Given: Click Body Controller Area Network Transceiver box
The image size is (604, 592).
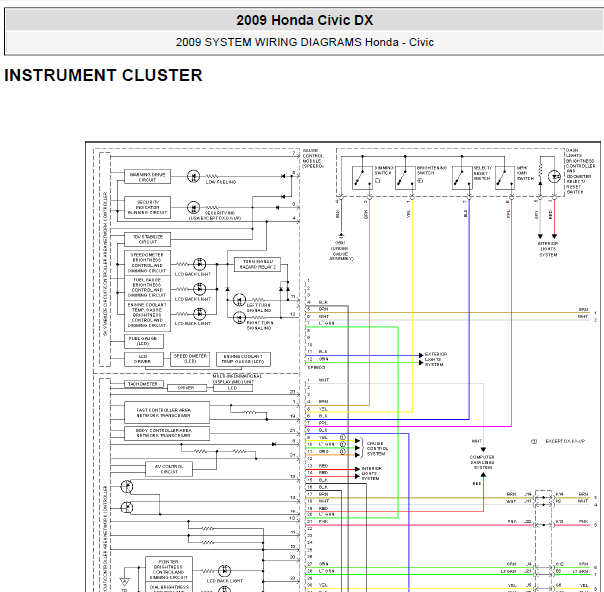Looking at the screenshot, I should point(167,433).
